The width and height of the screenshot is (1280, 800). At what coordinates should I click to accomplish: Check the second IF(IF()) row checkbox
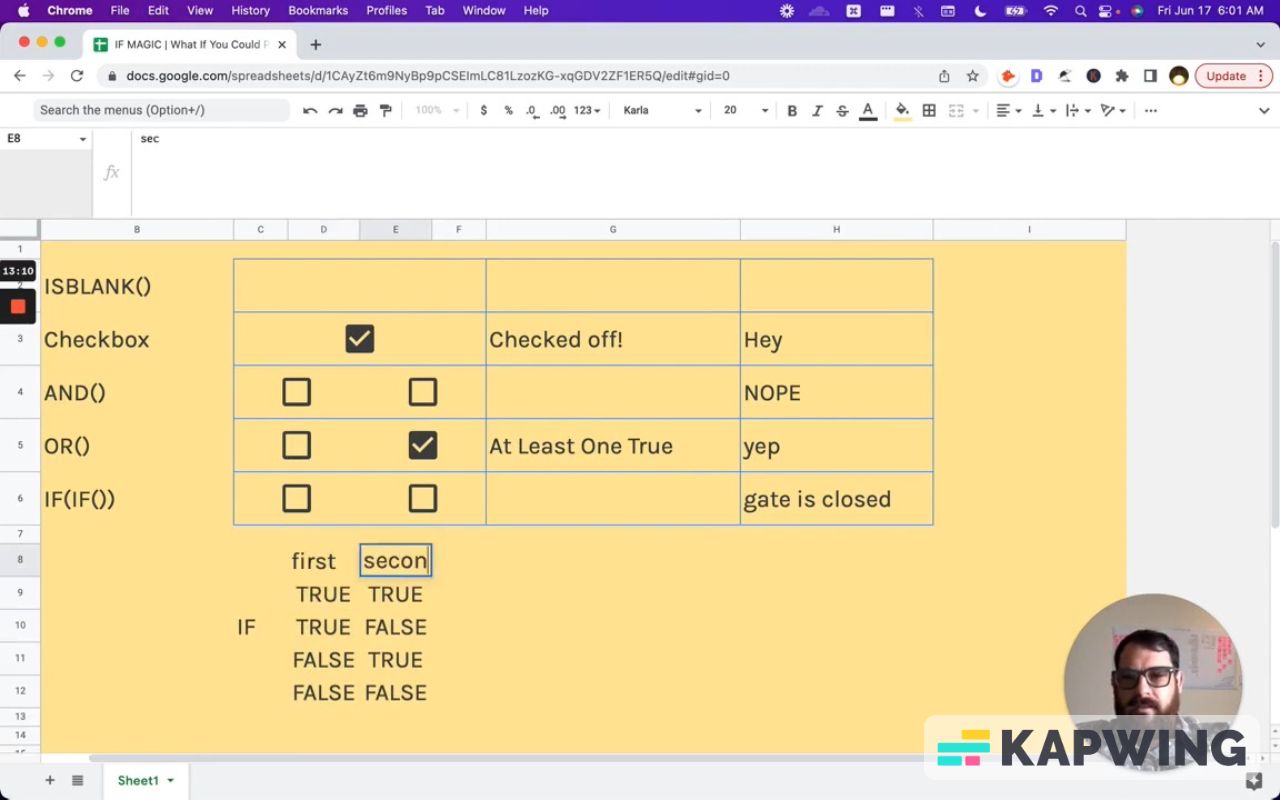423,498
